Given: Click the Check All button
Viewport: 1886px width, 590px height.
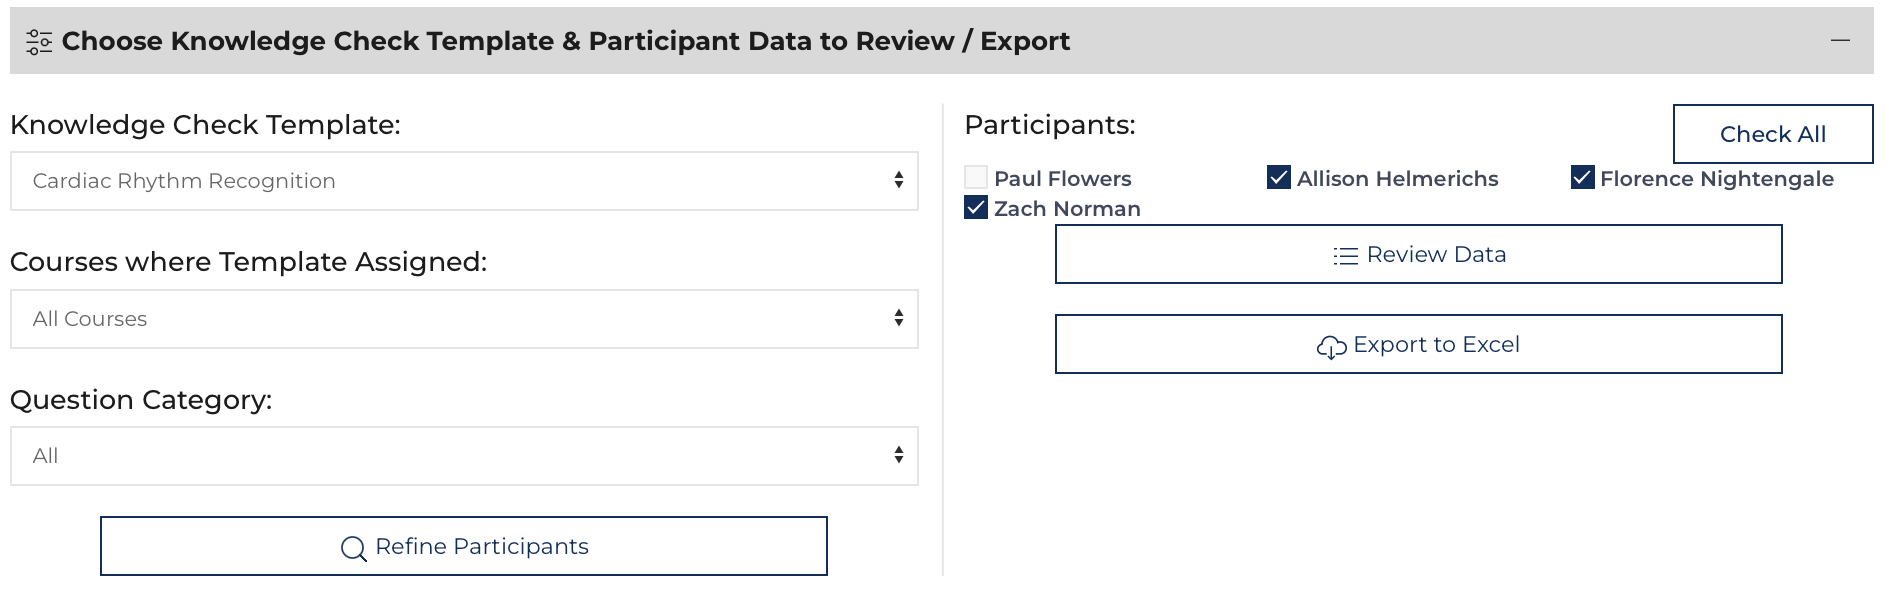Looking at the screenshot, I should click(x=1773, y=134).
